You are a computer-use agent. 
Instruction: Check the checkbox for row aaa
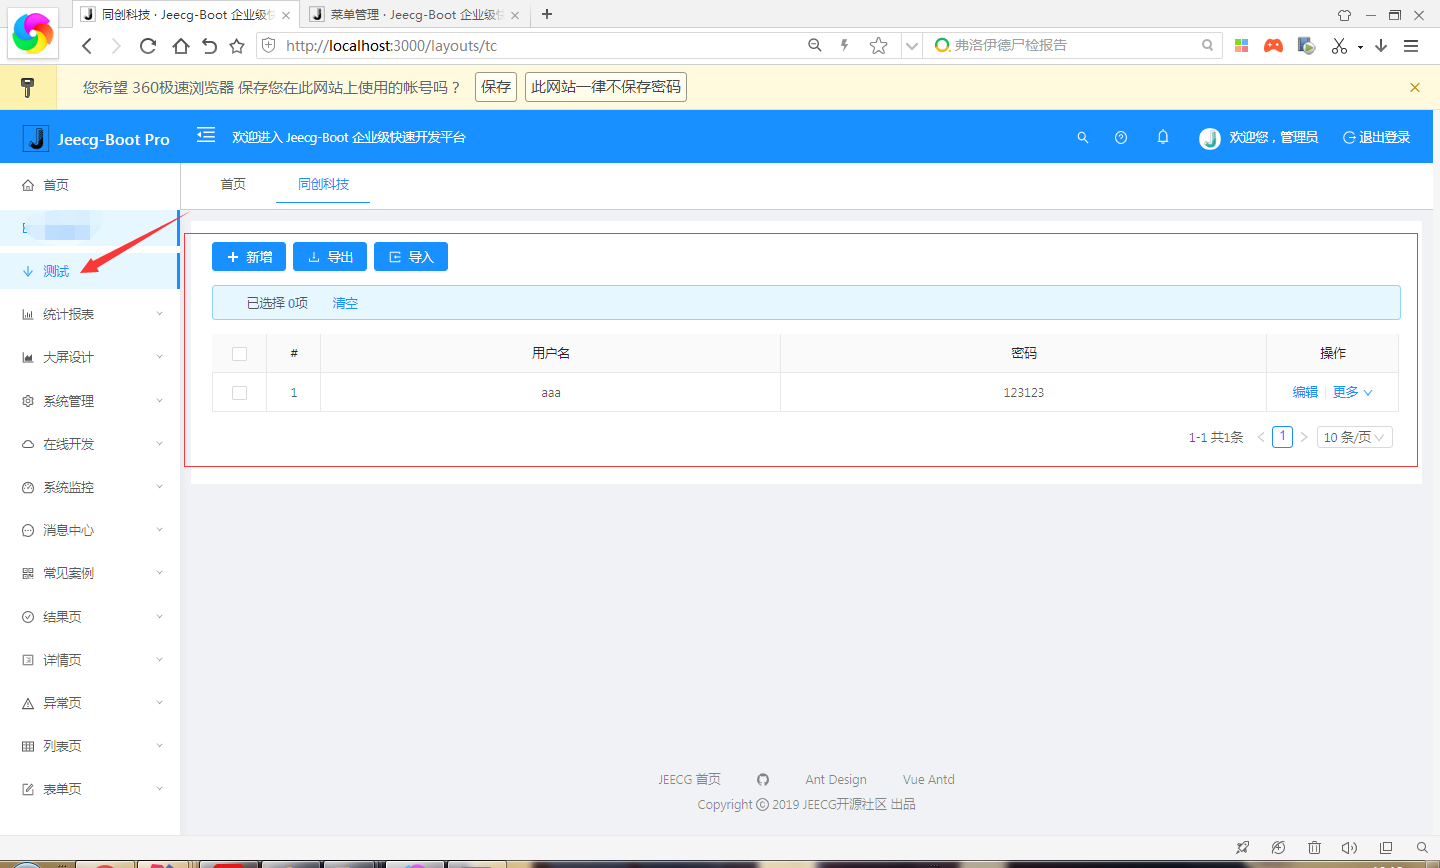pos(239,392)
